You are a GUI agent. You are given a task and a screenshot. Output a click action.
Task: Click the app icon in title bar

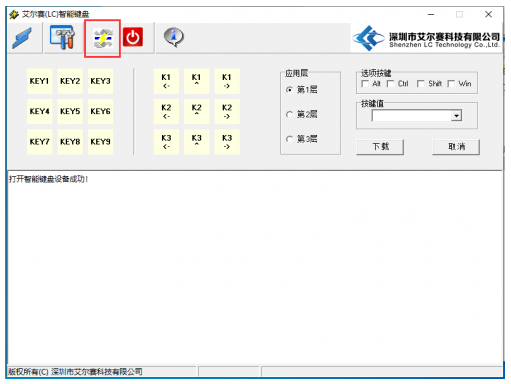click(x=14, y=14)
